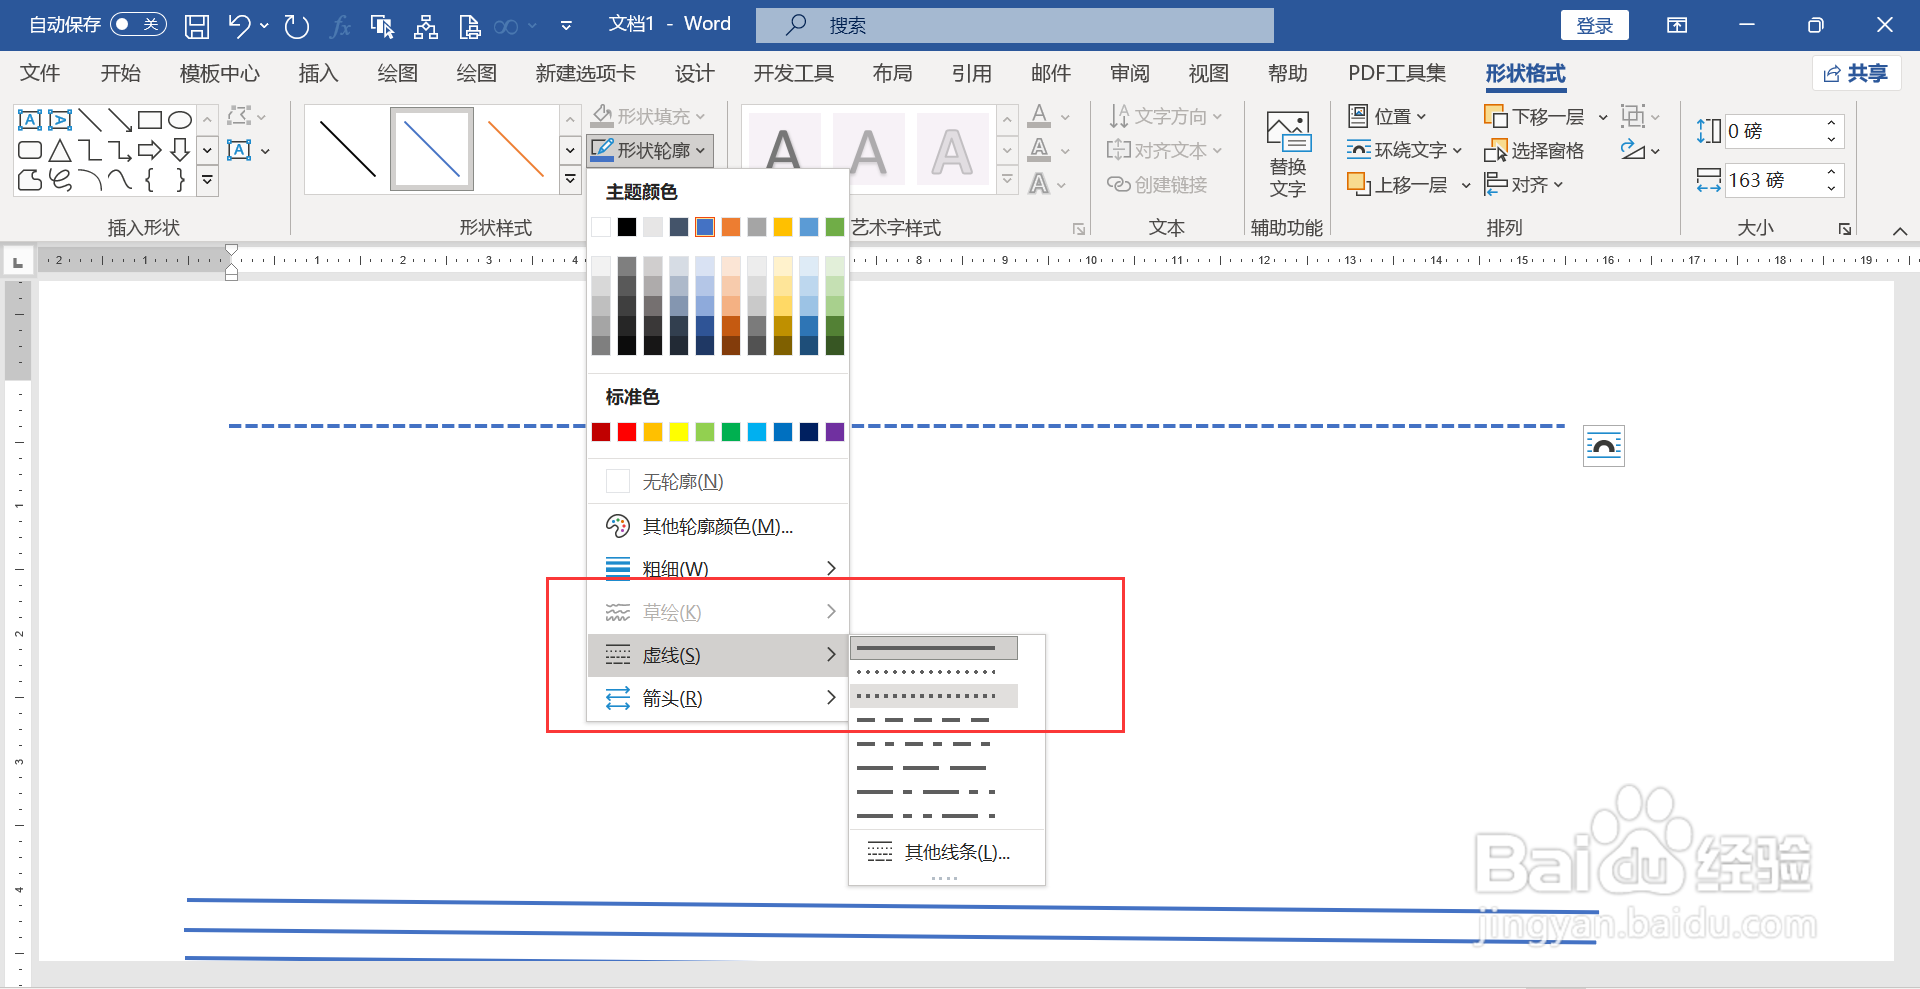1920x989 pixels.
Task: Select the oval shape in shapes gallery
Action: pyautogui.click(x=180, y=121)
